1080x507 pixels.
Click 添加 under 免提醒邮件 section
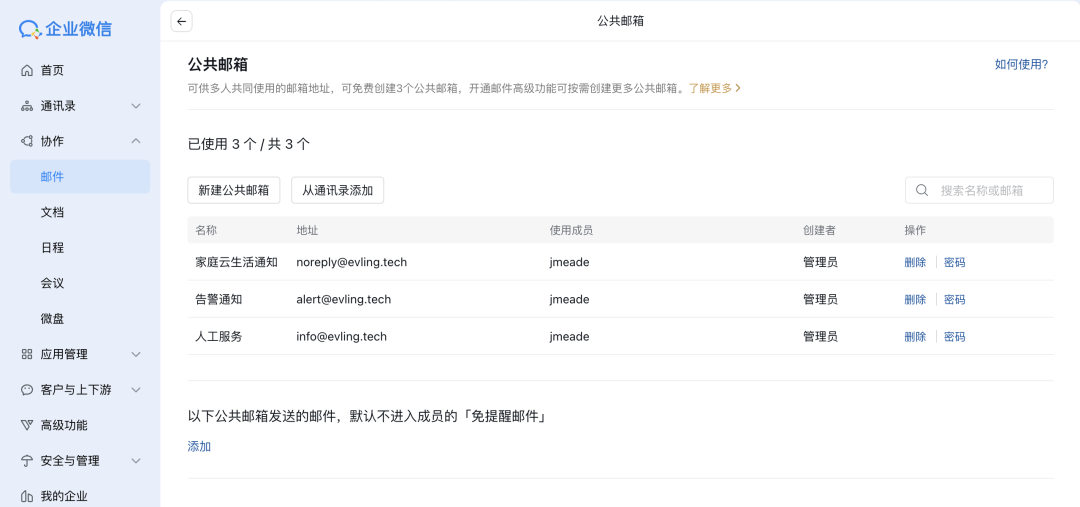tap(199, 446)
